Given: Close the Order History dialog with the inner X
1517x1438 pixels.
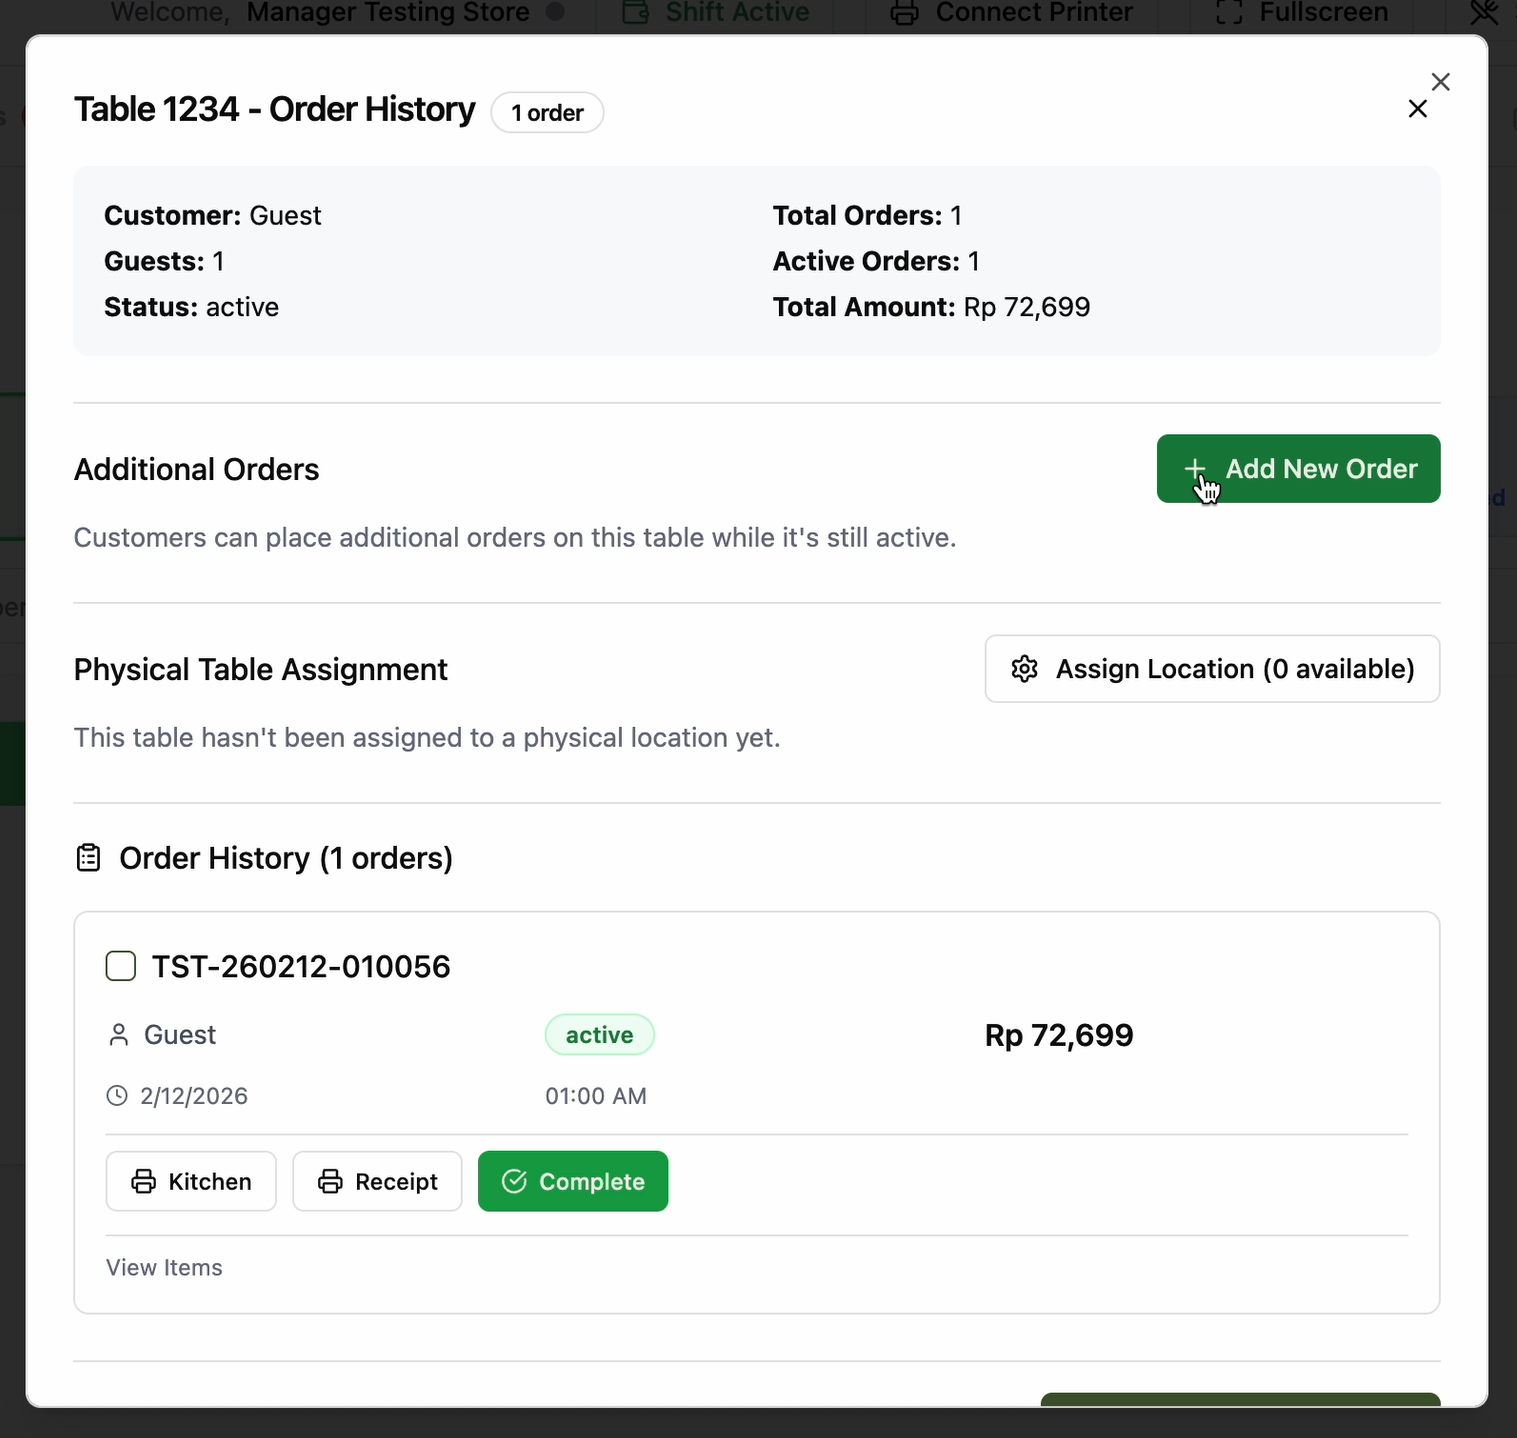Looking at the screenshot, I should pyautogui.click(x=1417, y=109).
